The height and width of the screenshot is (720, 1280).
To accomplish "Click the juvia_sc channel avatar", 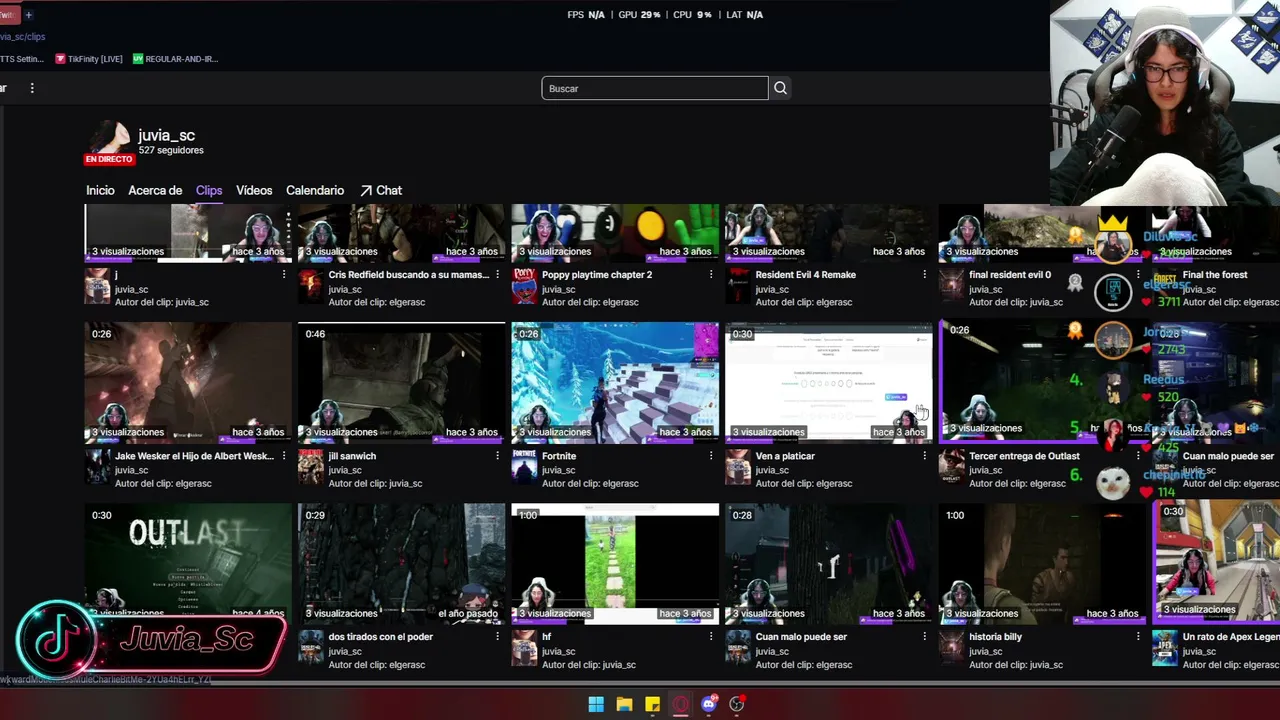I will [108, 138].
